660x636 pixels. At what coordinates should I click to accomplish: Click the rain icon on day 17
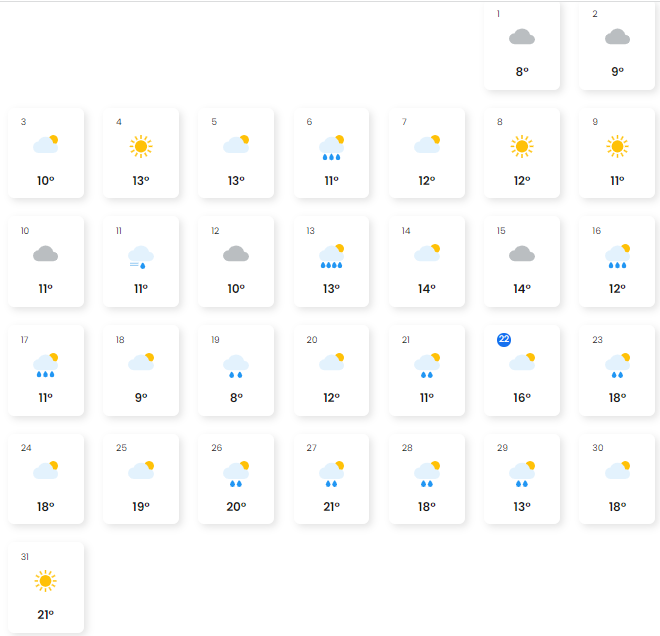[46, 365]
